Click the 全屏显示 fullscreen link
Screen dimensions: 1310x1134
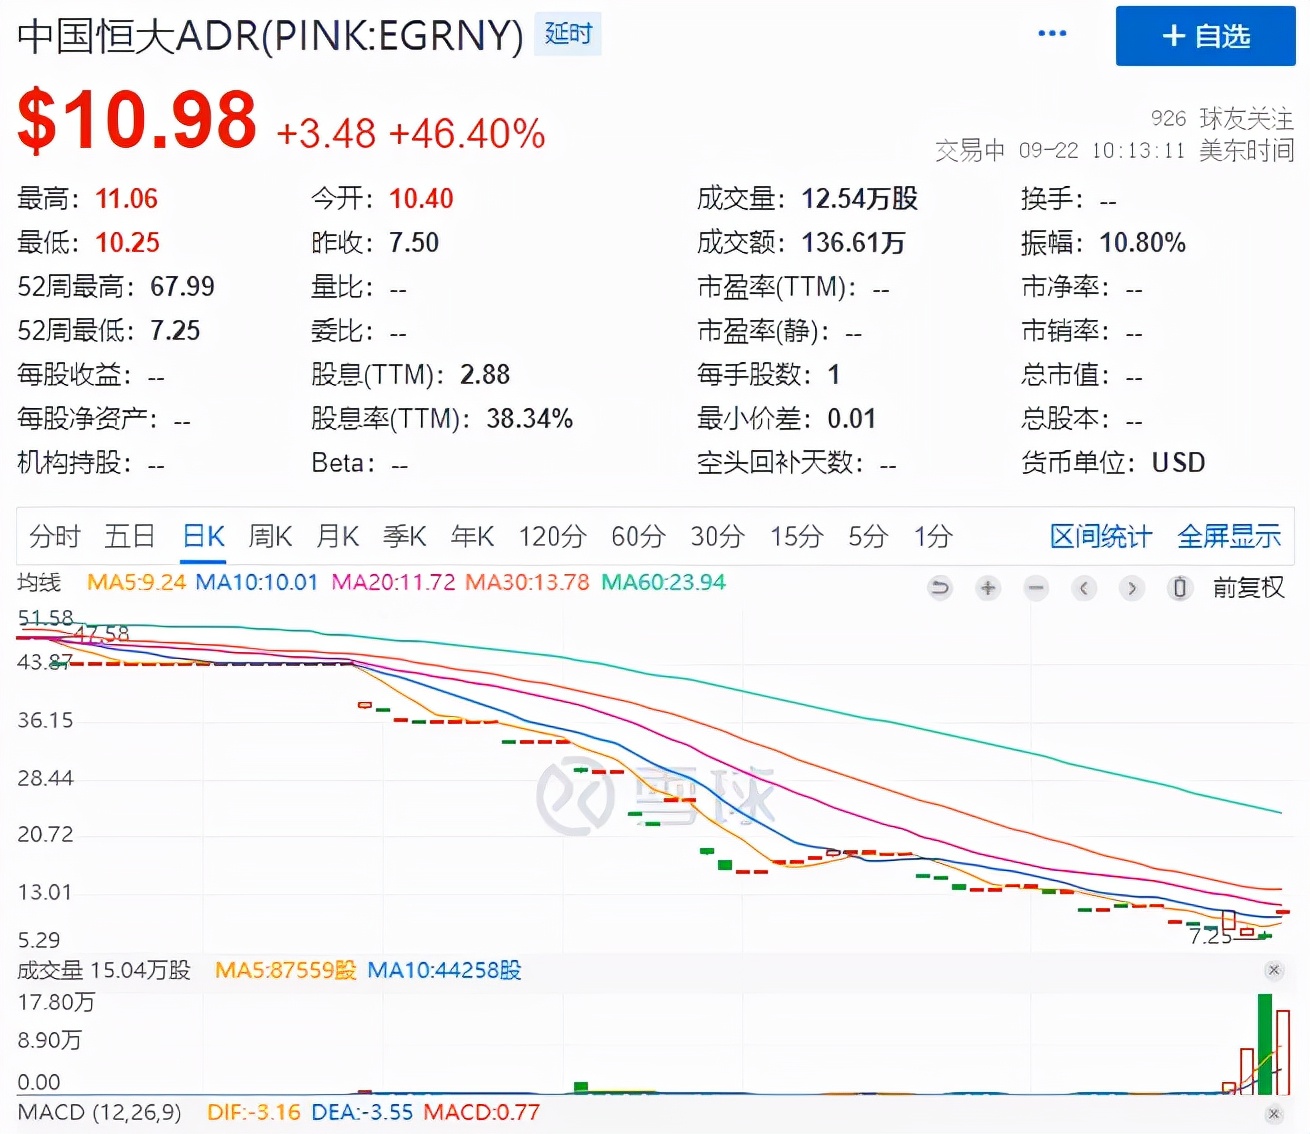1229,537
